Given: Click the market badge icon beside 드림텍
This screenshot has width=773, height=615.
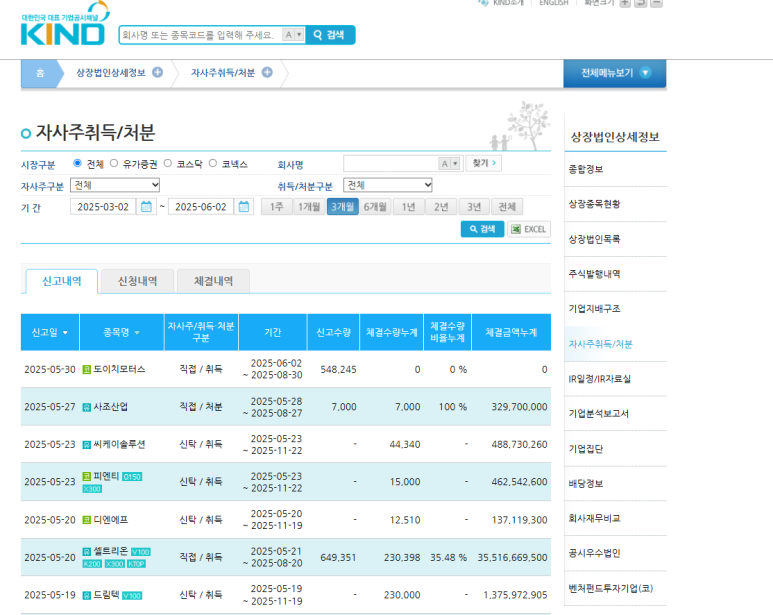Looking at the screenshot, I should (x=86, y=595).
